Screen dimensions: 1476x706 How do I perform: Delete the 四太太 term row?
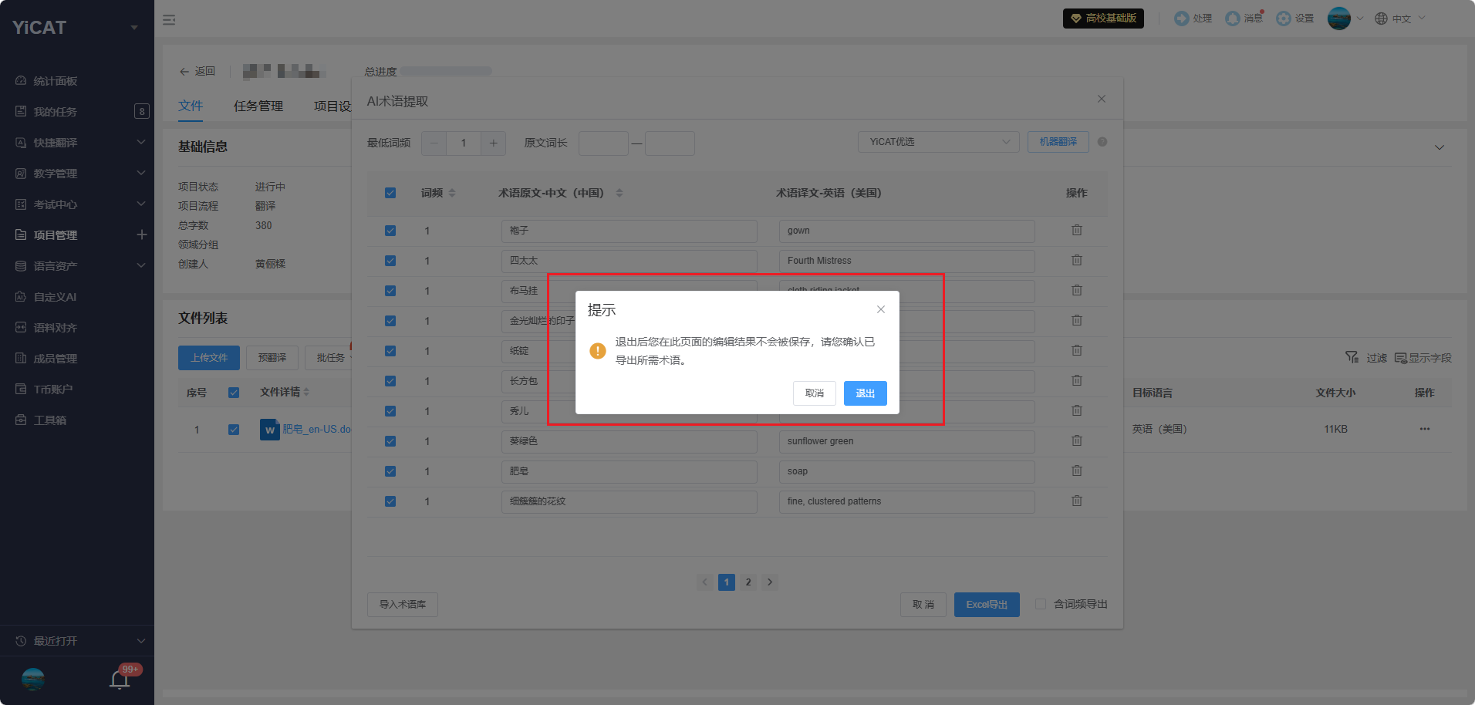[1077, 261]
